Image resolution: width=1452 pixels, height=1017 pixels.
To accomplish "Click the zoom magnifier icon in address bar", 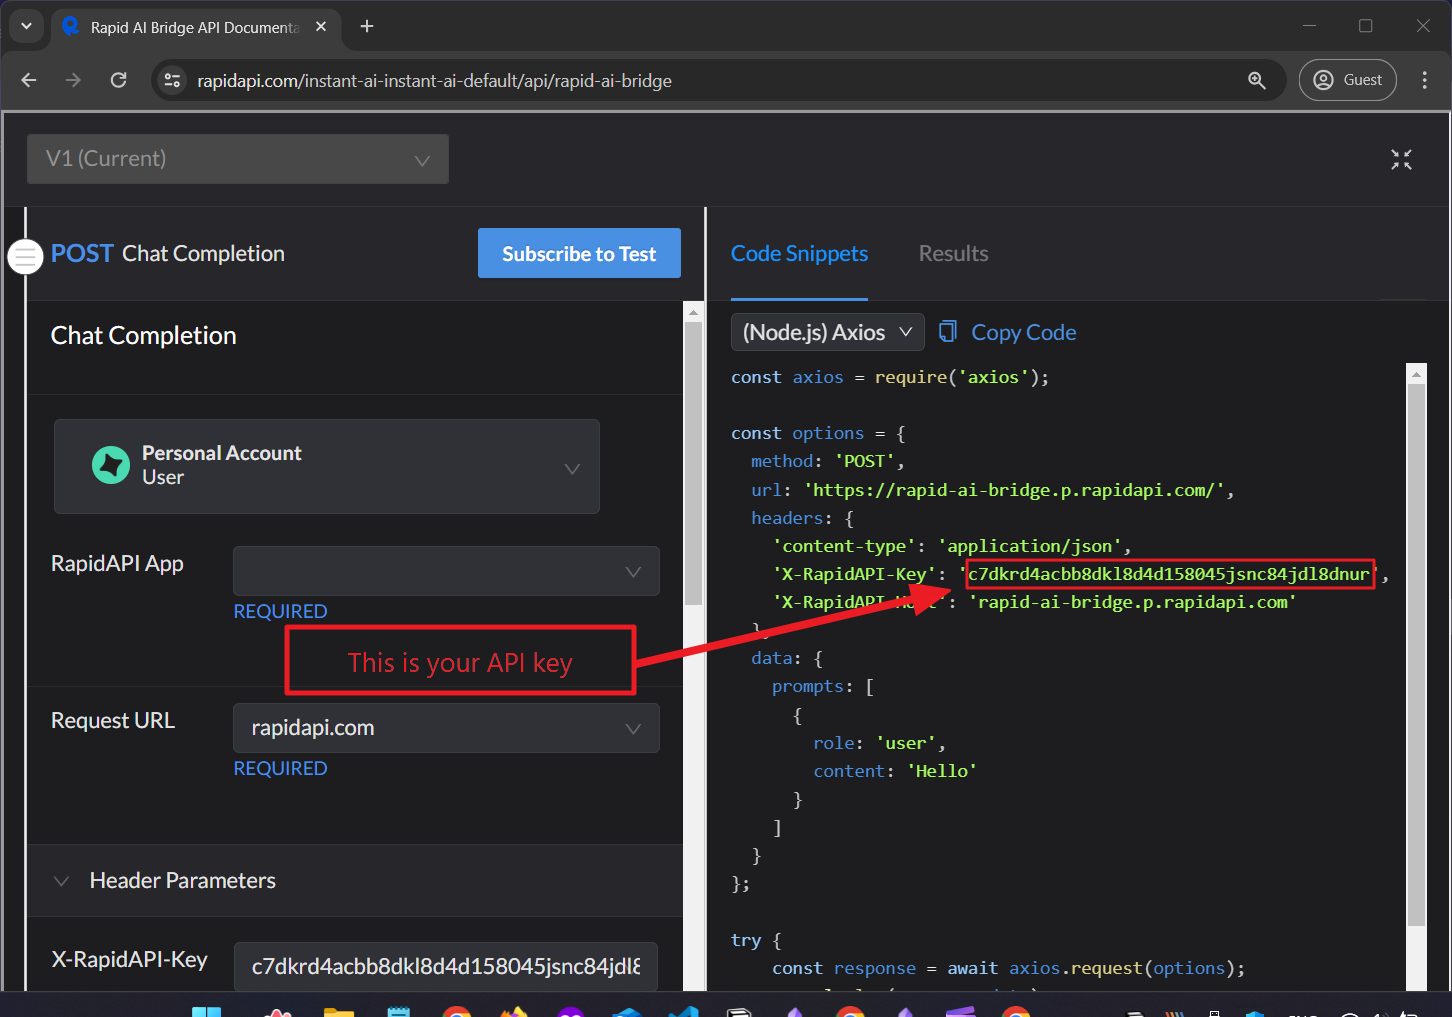I will [x=1257, y=80].
